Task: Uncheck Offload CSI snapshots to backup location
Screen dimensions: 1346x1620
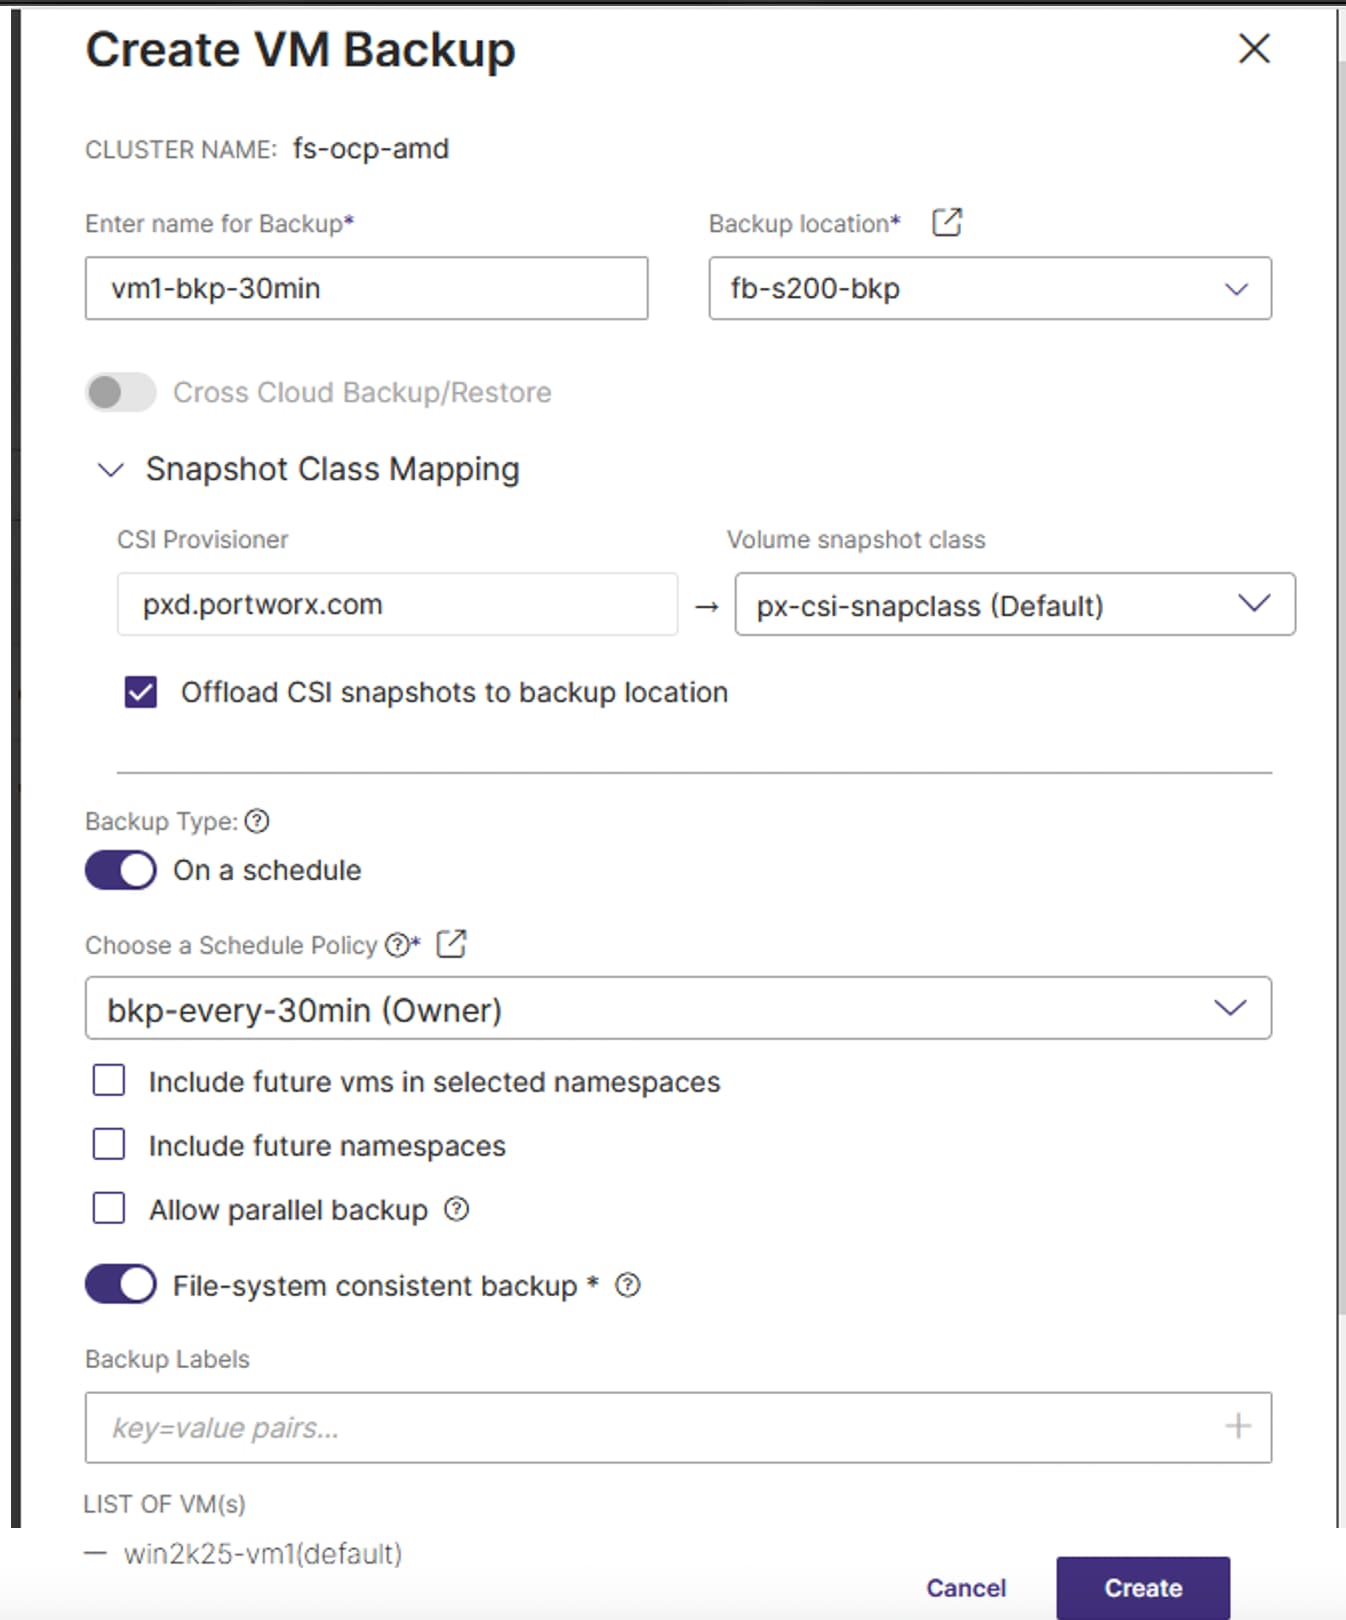Action: click(140, 691)
